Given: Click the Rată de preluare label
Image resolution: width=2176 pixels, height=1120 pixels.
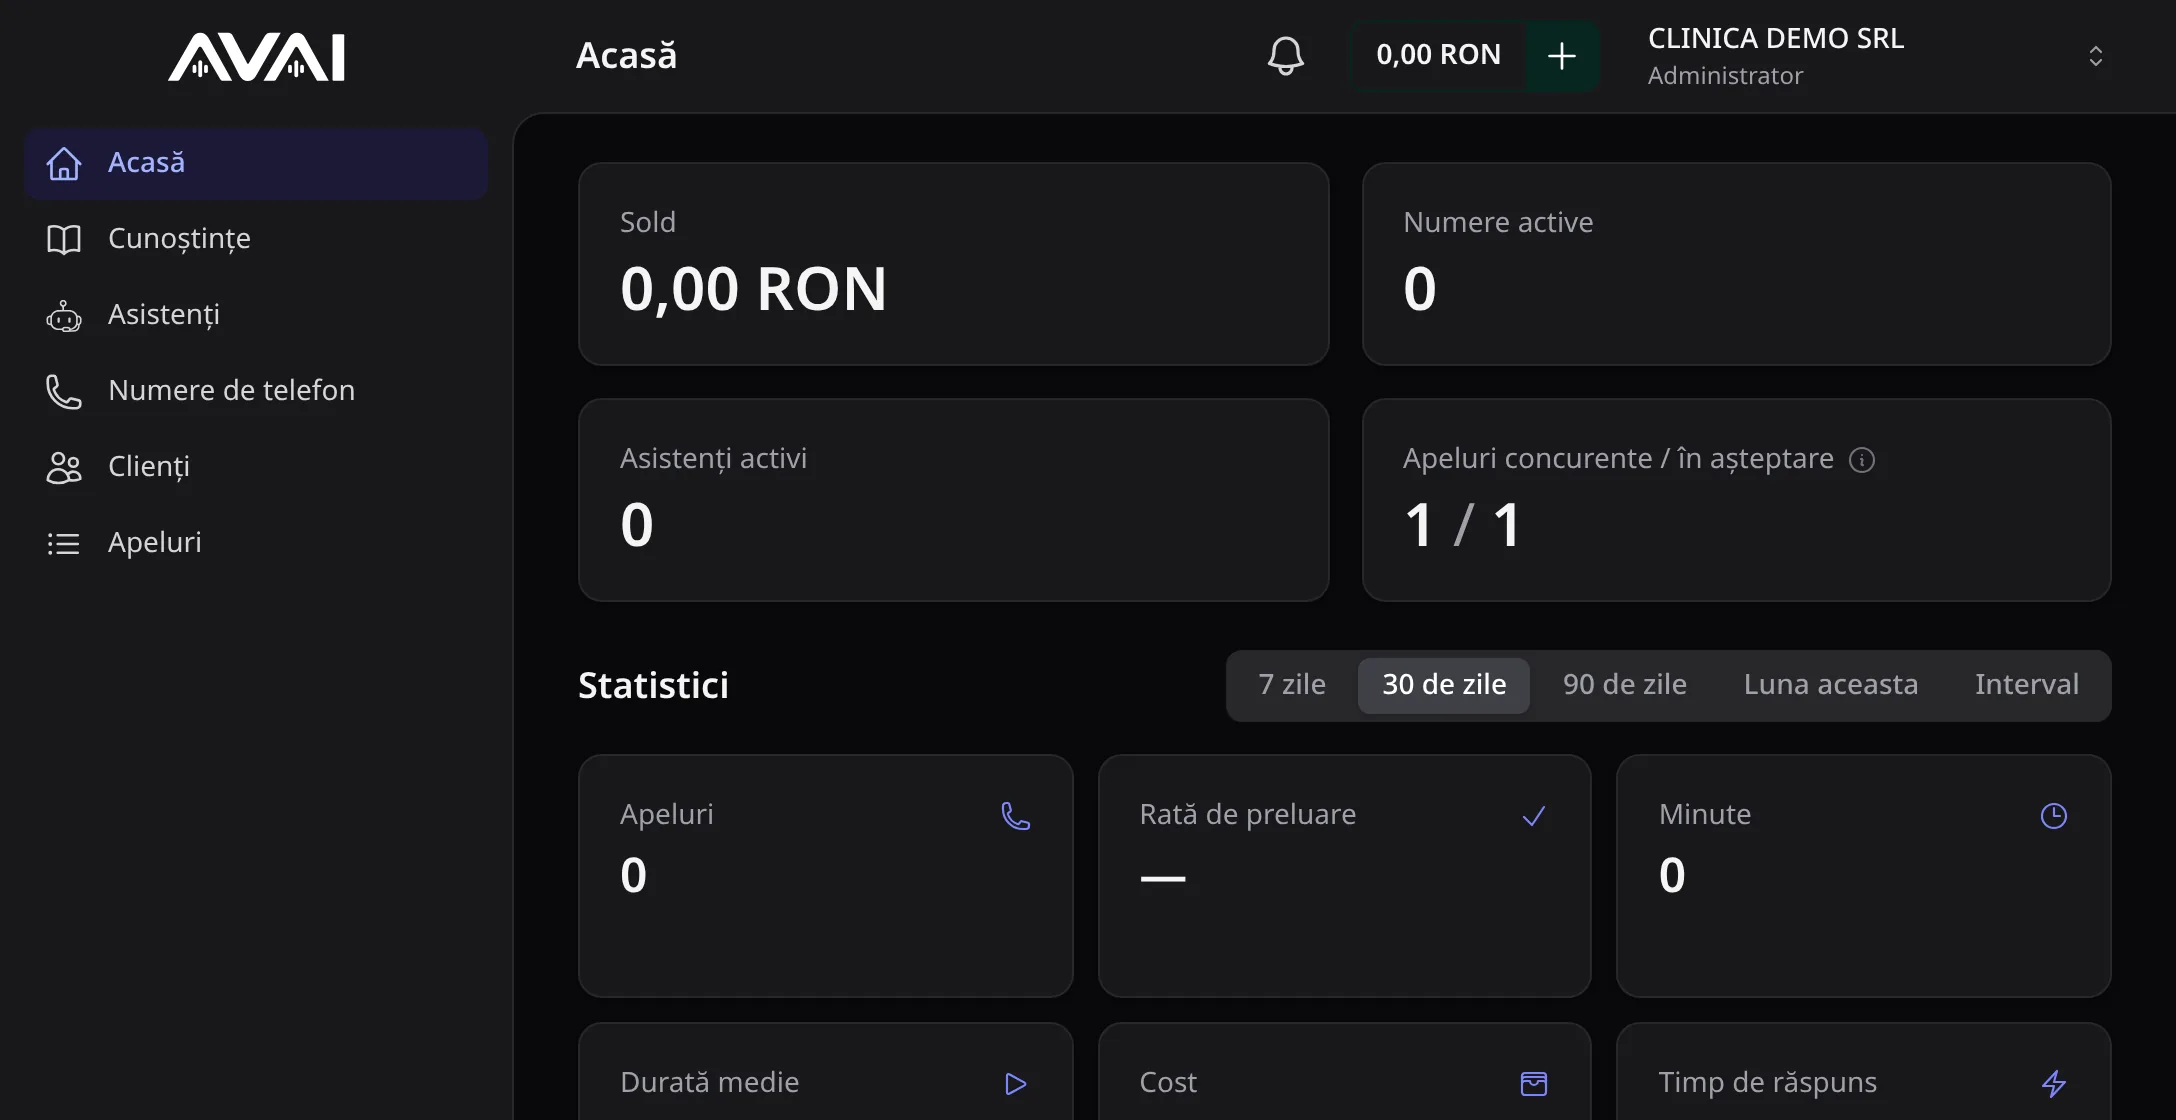Looking at the screenshot, I should pos(1247,815).
